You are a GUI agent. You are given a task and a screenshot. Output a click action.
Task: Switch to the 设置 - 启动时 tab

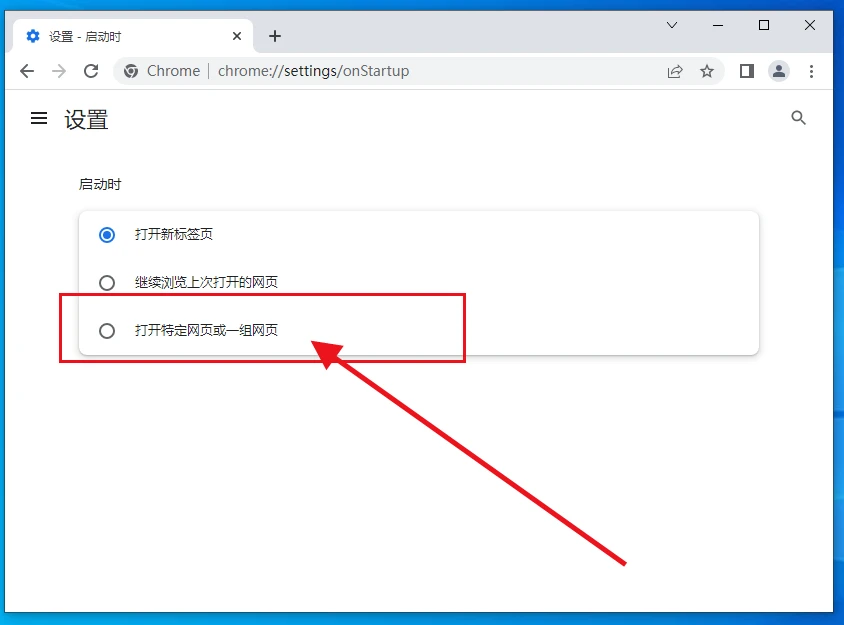120,36
